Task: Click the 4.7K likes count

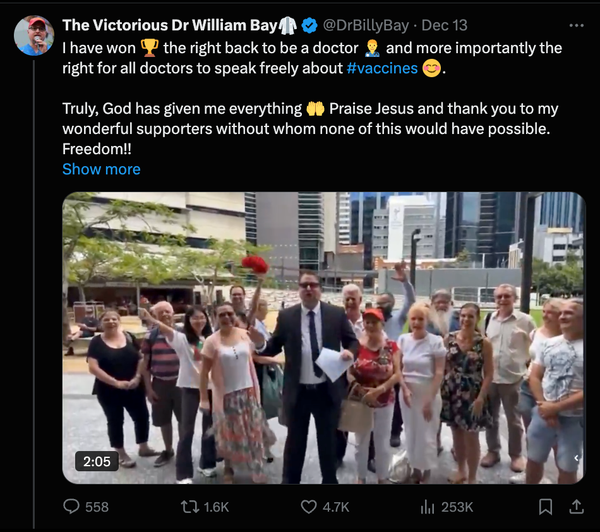Action: tap(336, 507)
